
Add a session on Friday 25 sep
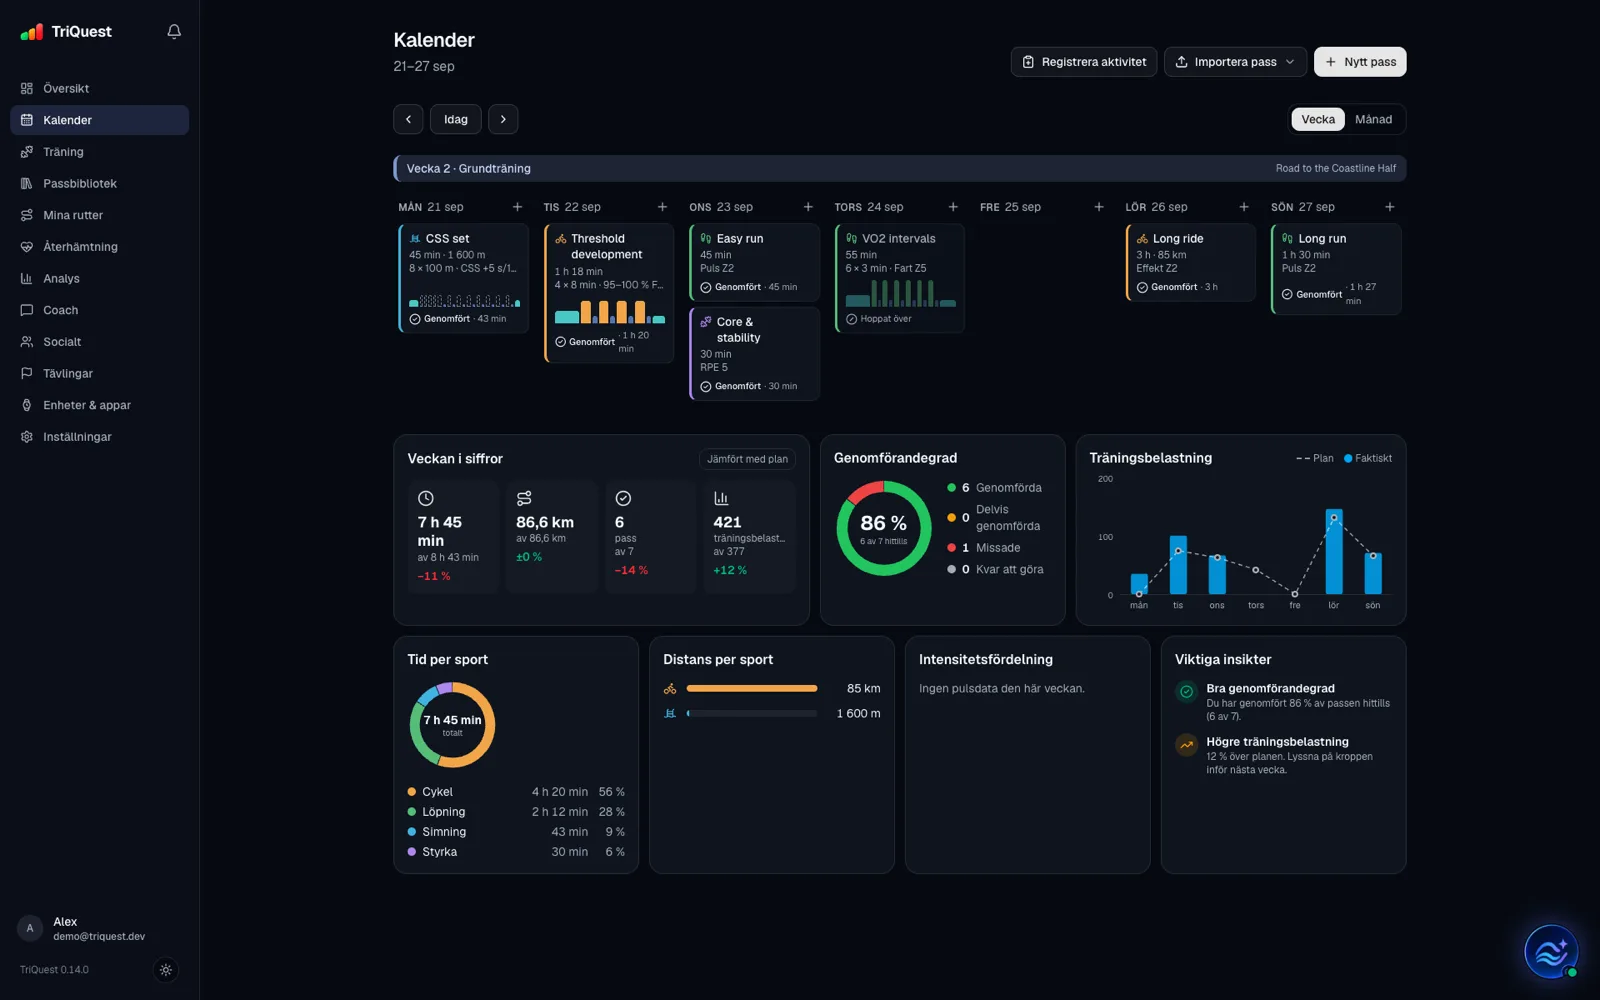pyautogui.click(x=1099, y=207)
